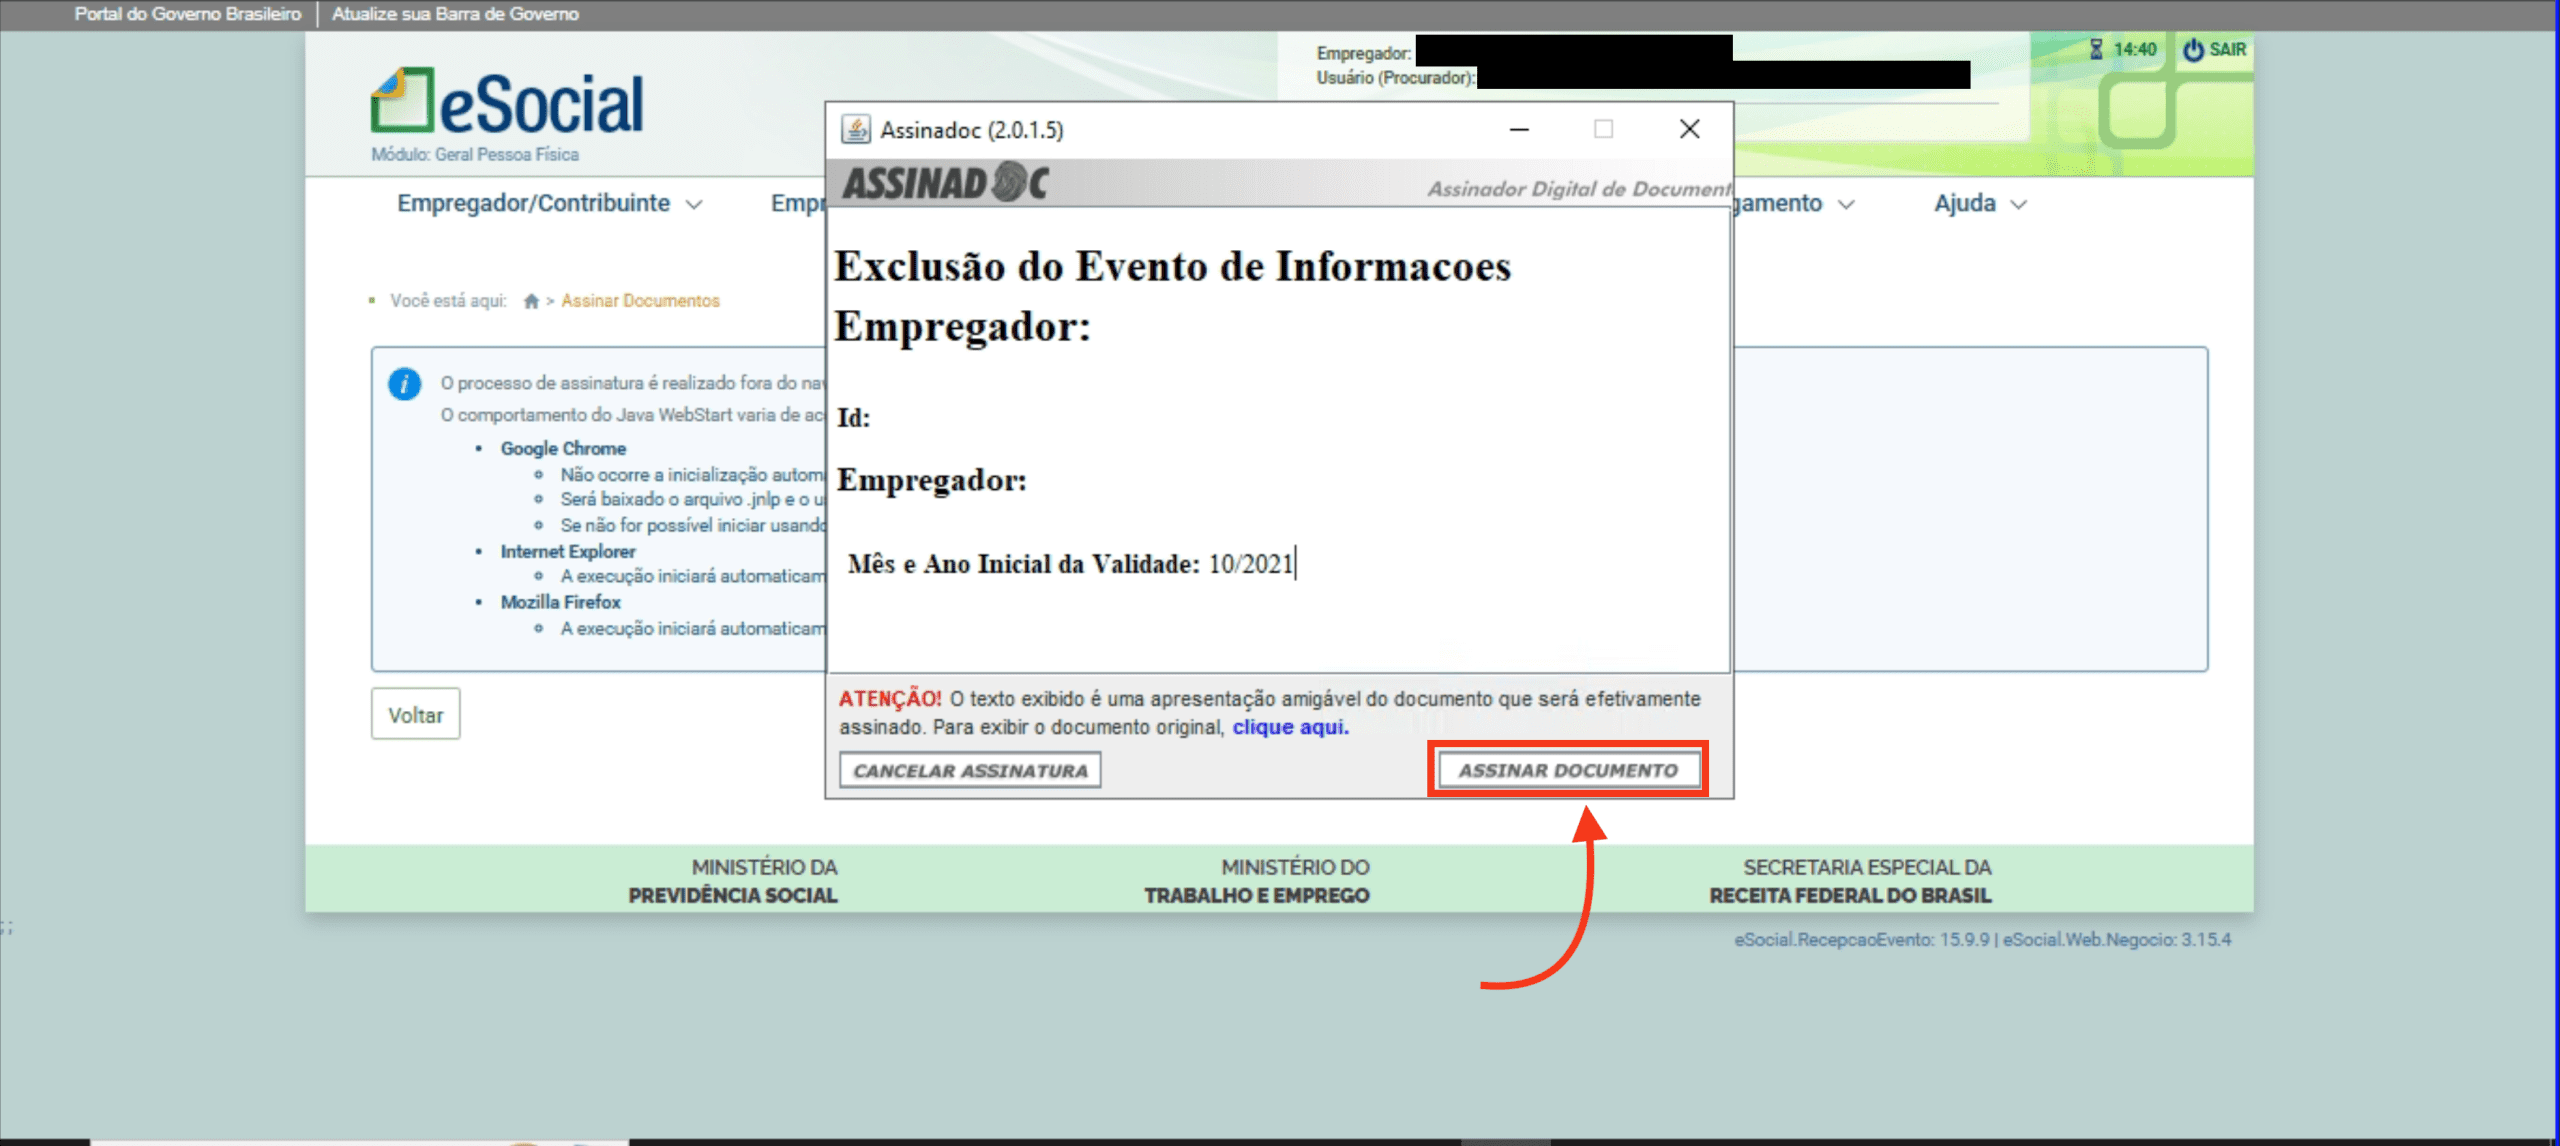Click the Assinadoc Java window icon

tap(855, 130)
